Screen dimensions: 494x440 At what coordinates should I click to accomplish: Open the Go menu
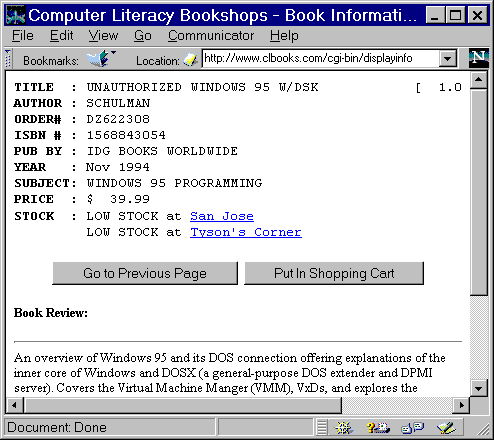coord(143,36)
